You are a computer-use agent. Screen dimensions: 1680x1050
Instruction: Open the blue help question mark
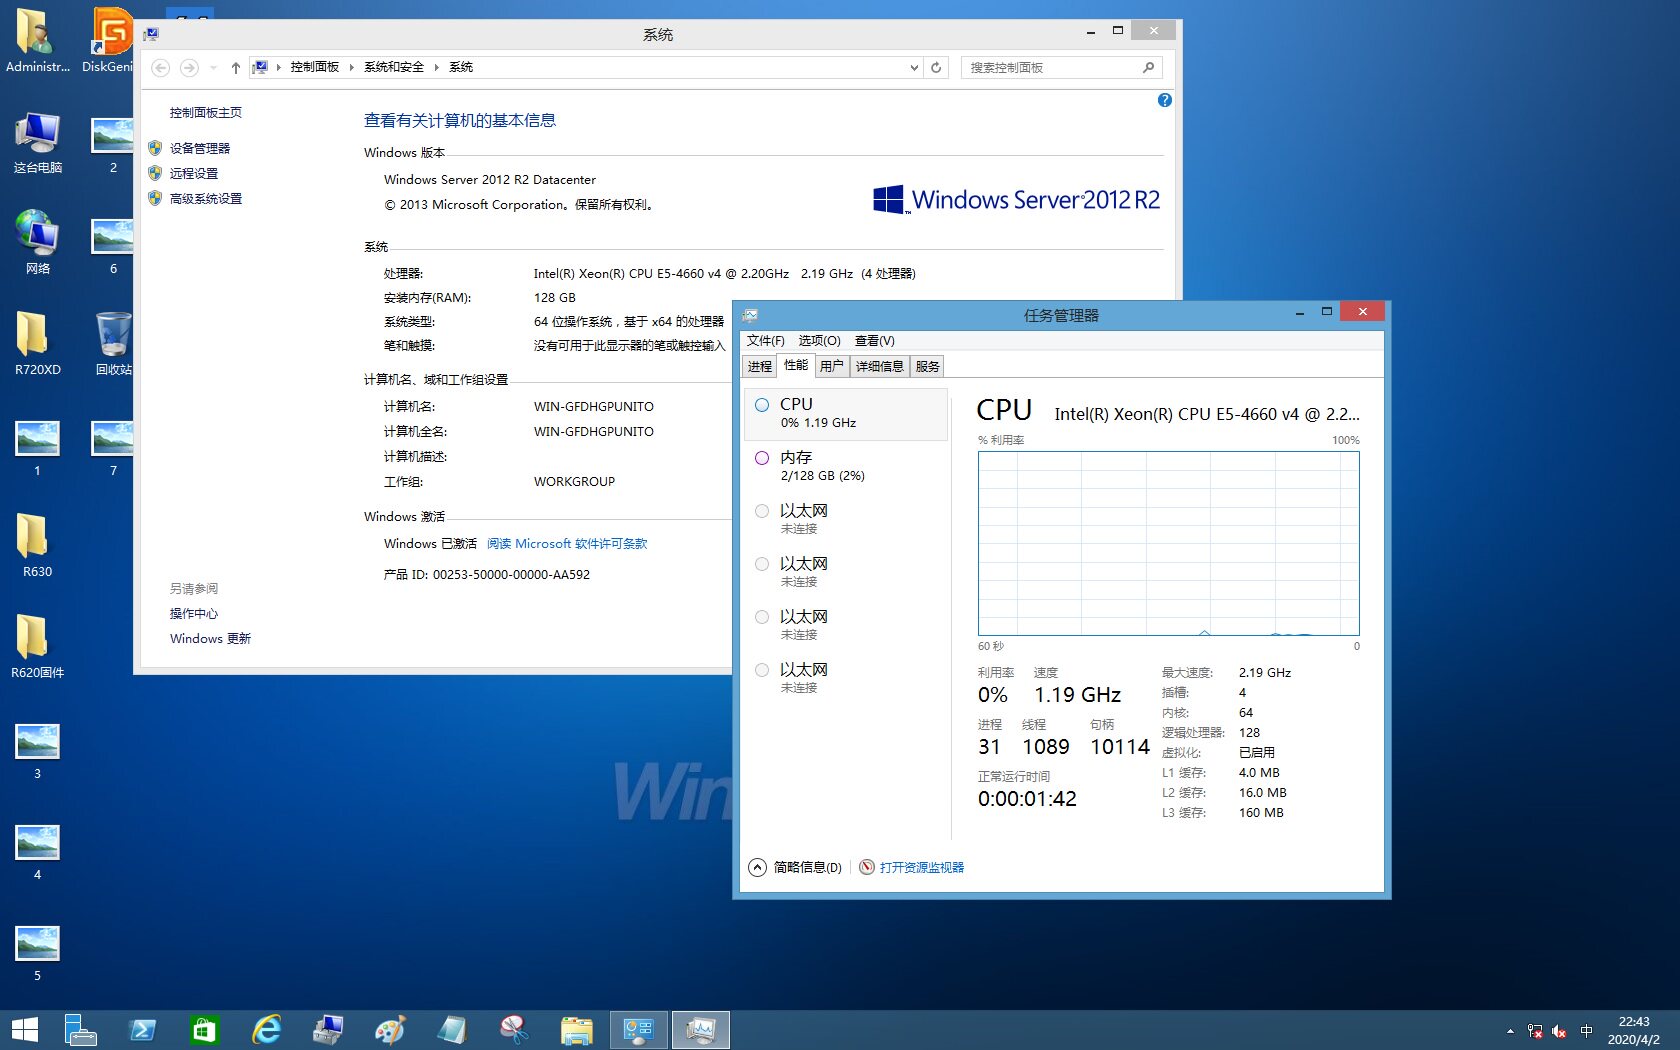(1164, 100)
